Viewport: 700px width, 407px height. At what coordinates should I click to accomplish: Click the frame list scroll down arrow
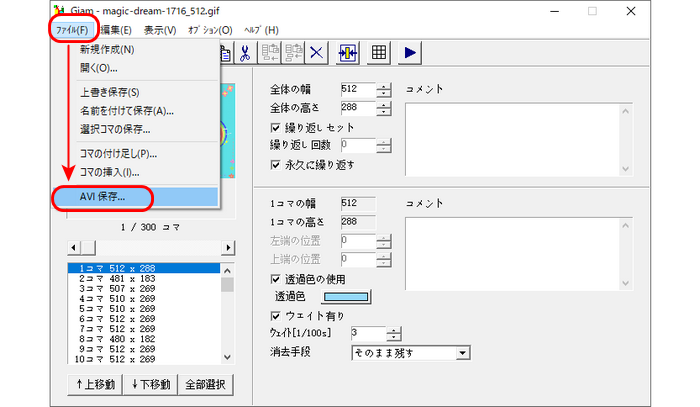coord(227,357)
